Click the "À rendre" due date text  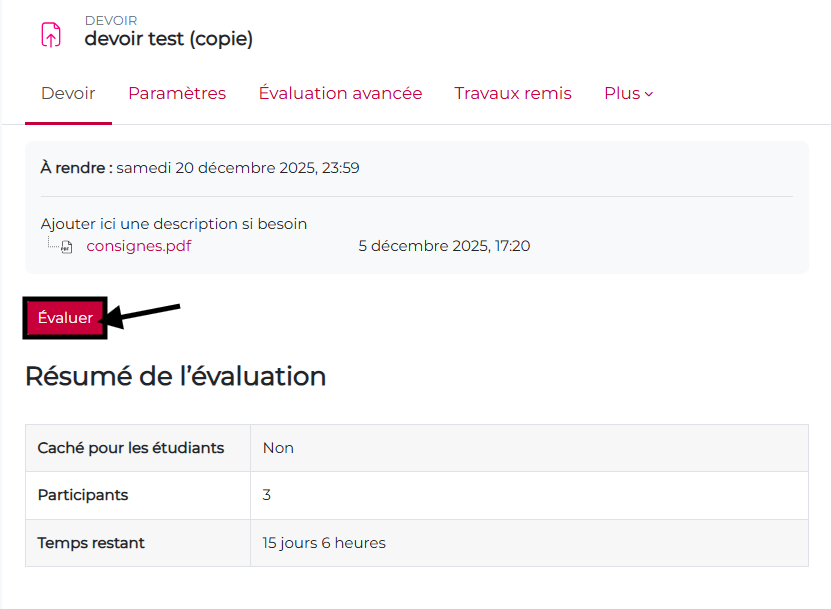[x=200, y=168]
